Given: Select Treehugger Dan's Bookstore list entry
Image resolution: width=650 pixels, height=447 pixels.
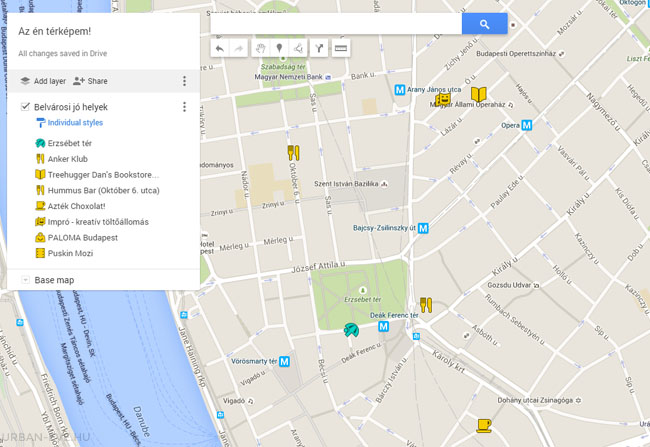Looking at the screenshot, I should (103, 175).
